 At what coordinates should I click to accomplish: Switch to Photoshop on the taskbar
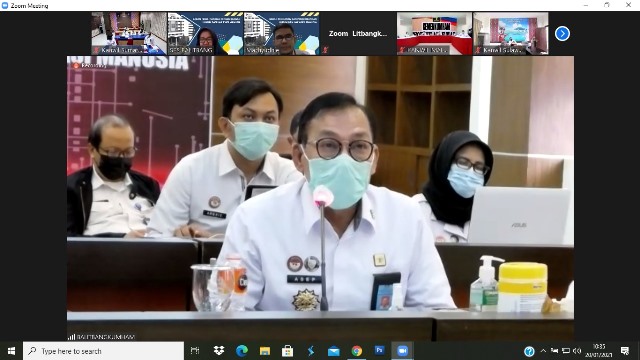coord(379,351)
